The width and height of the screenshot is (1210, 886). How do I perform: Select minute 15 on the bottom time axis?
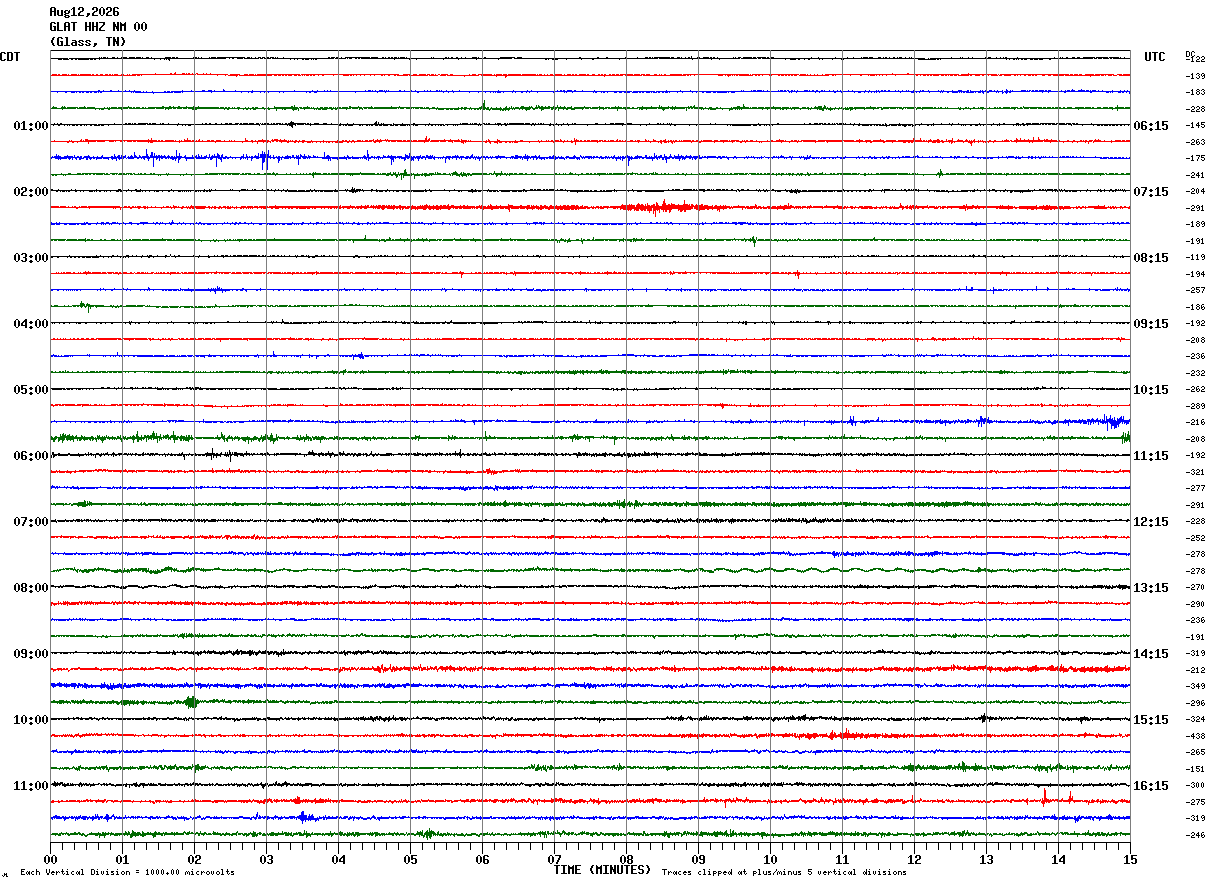click(1130, 859)
